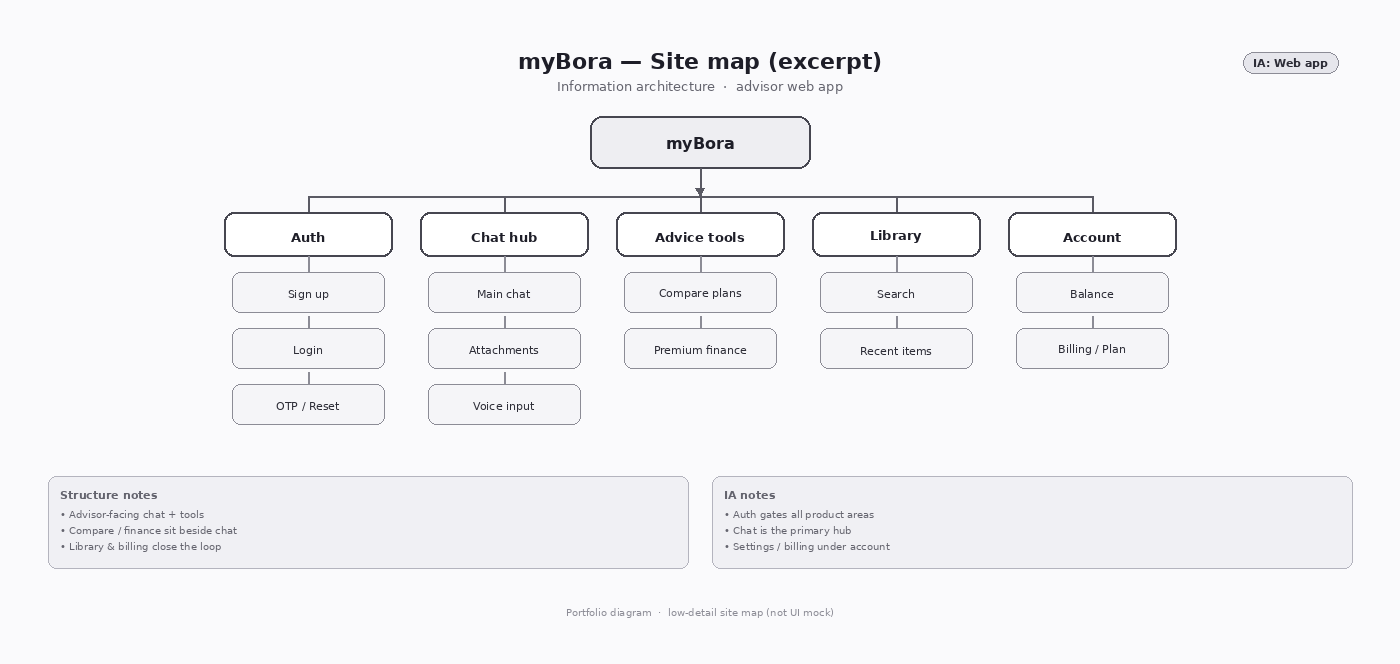This screenshot has width=1400, height=664.
Task: Select the Sign up page box
Action: tap(308, 293)
